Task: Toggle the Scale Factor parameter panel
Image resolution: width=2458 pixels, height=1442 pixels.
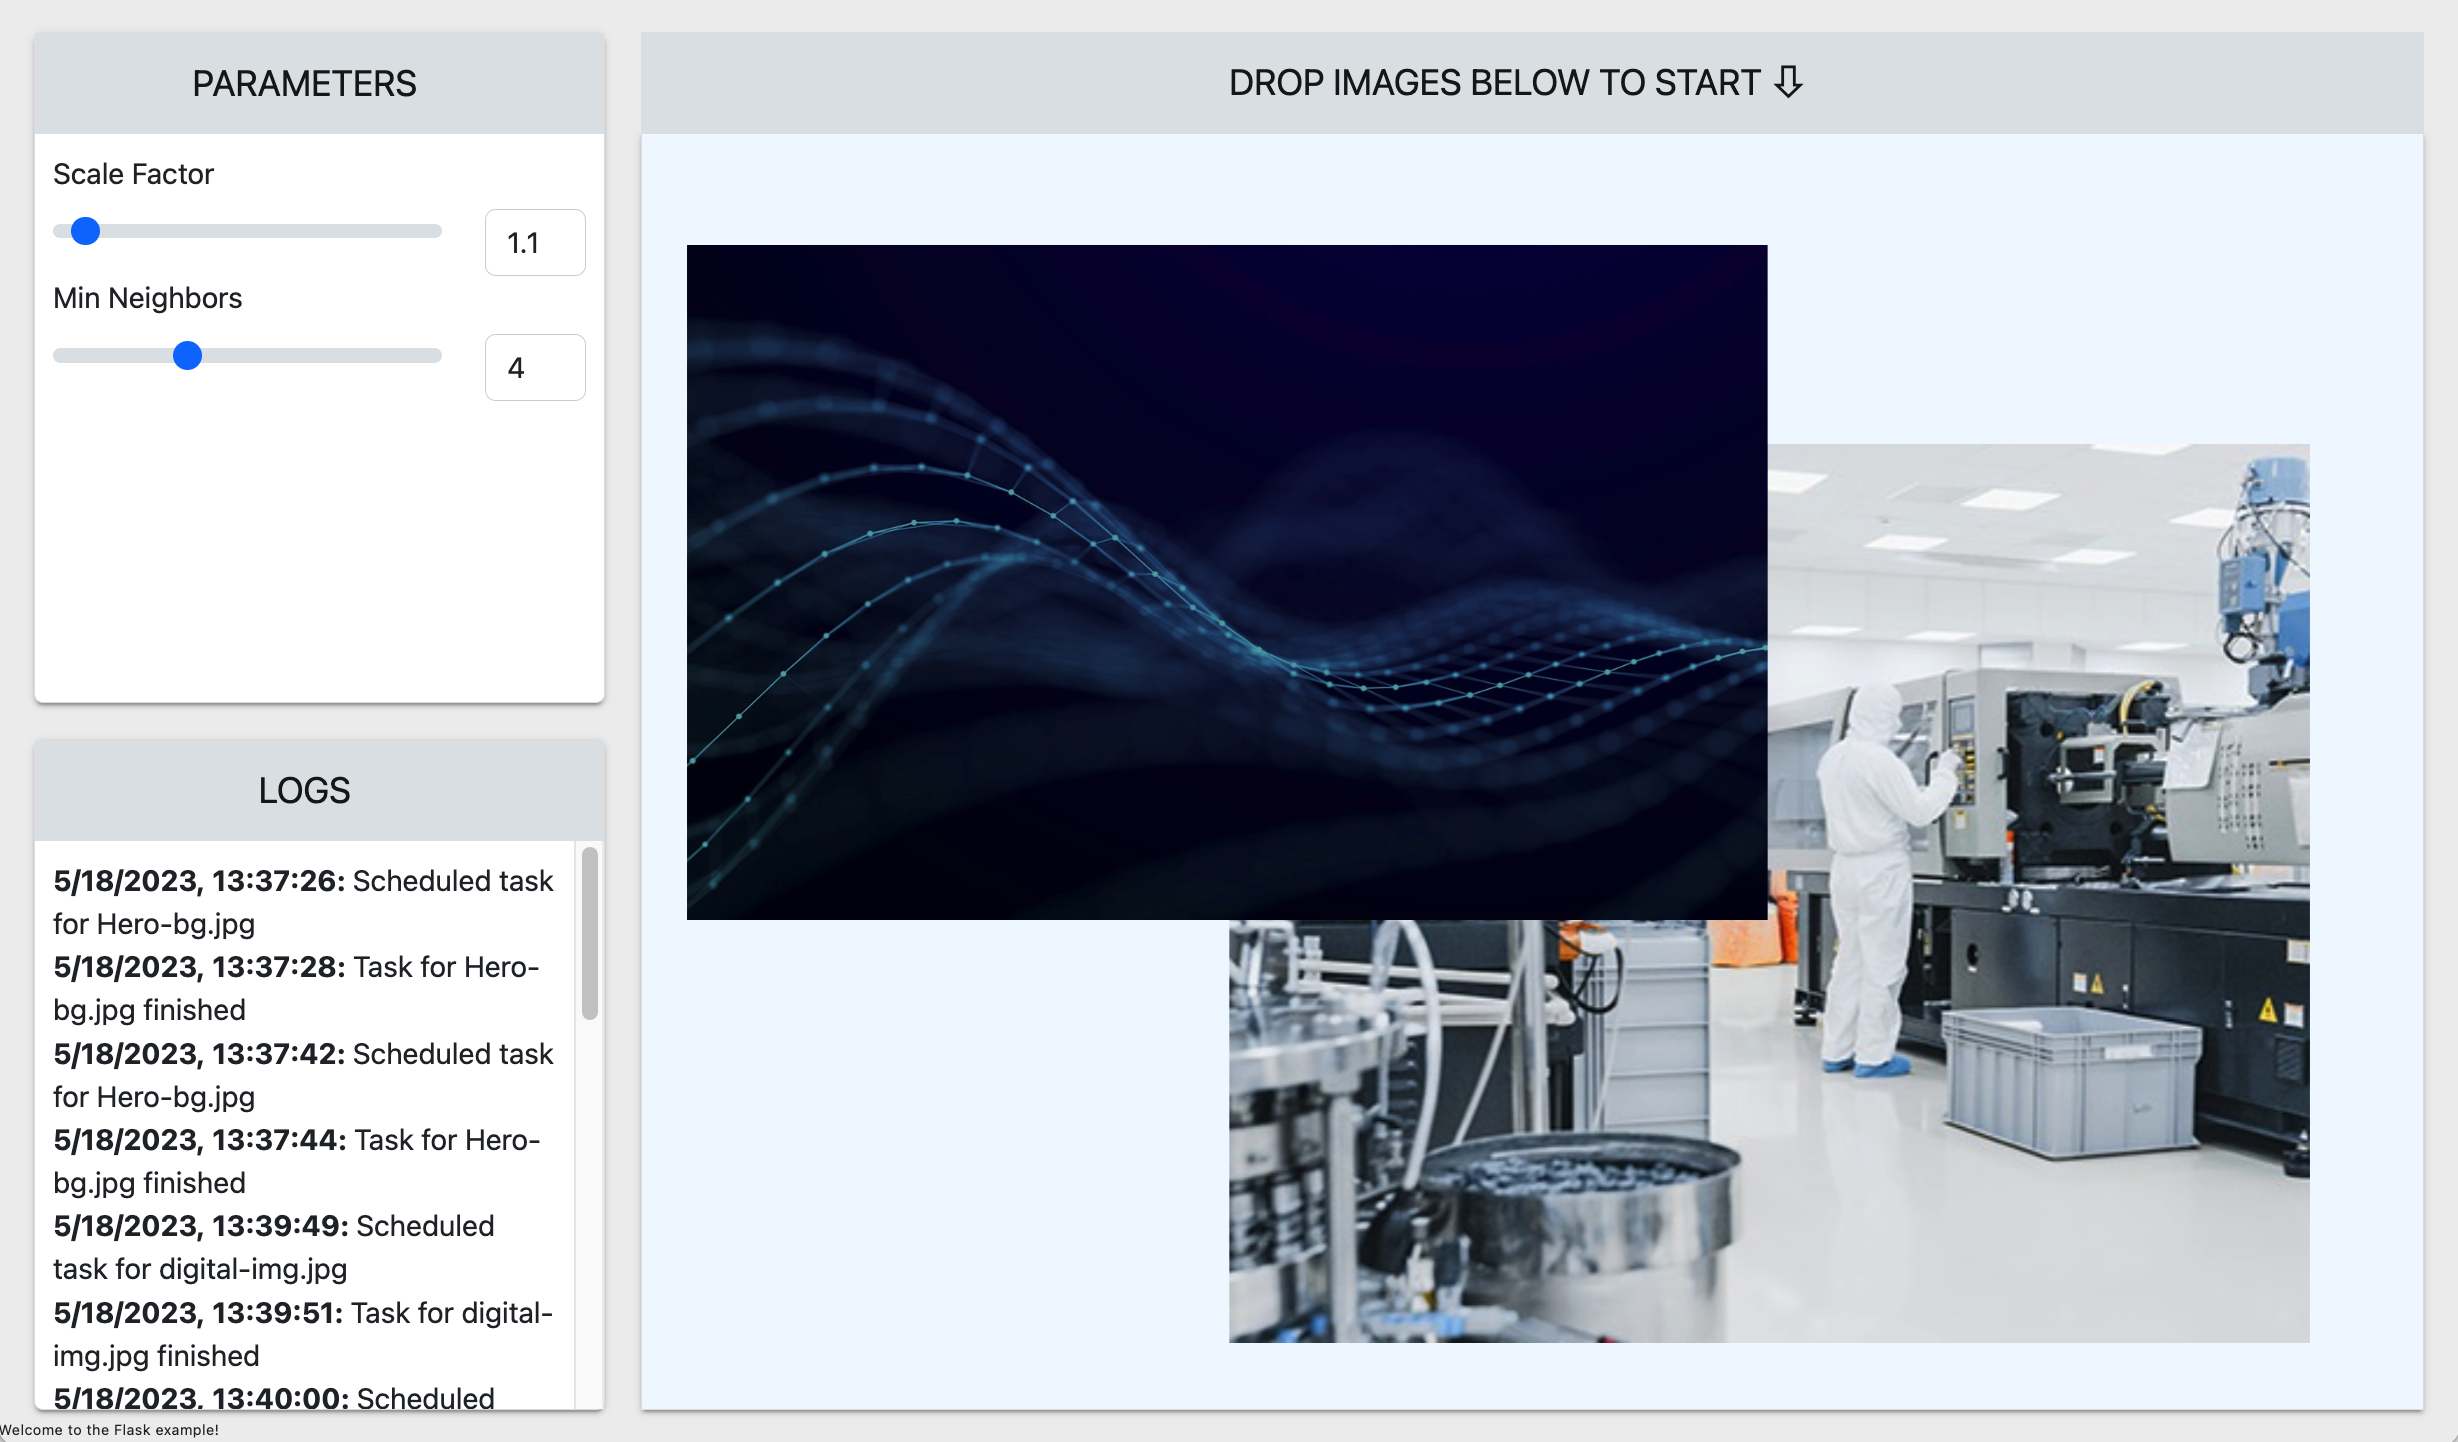Action: [134, 173]
